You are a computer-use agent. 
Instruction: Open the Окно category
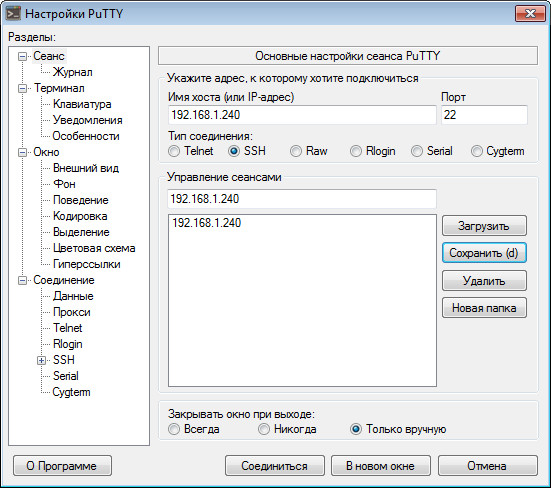46,152
